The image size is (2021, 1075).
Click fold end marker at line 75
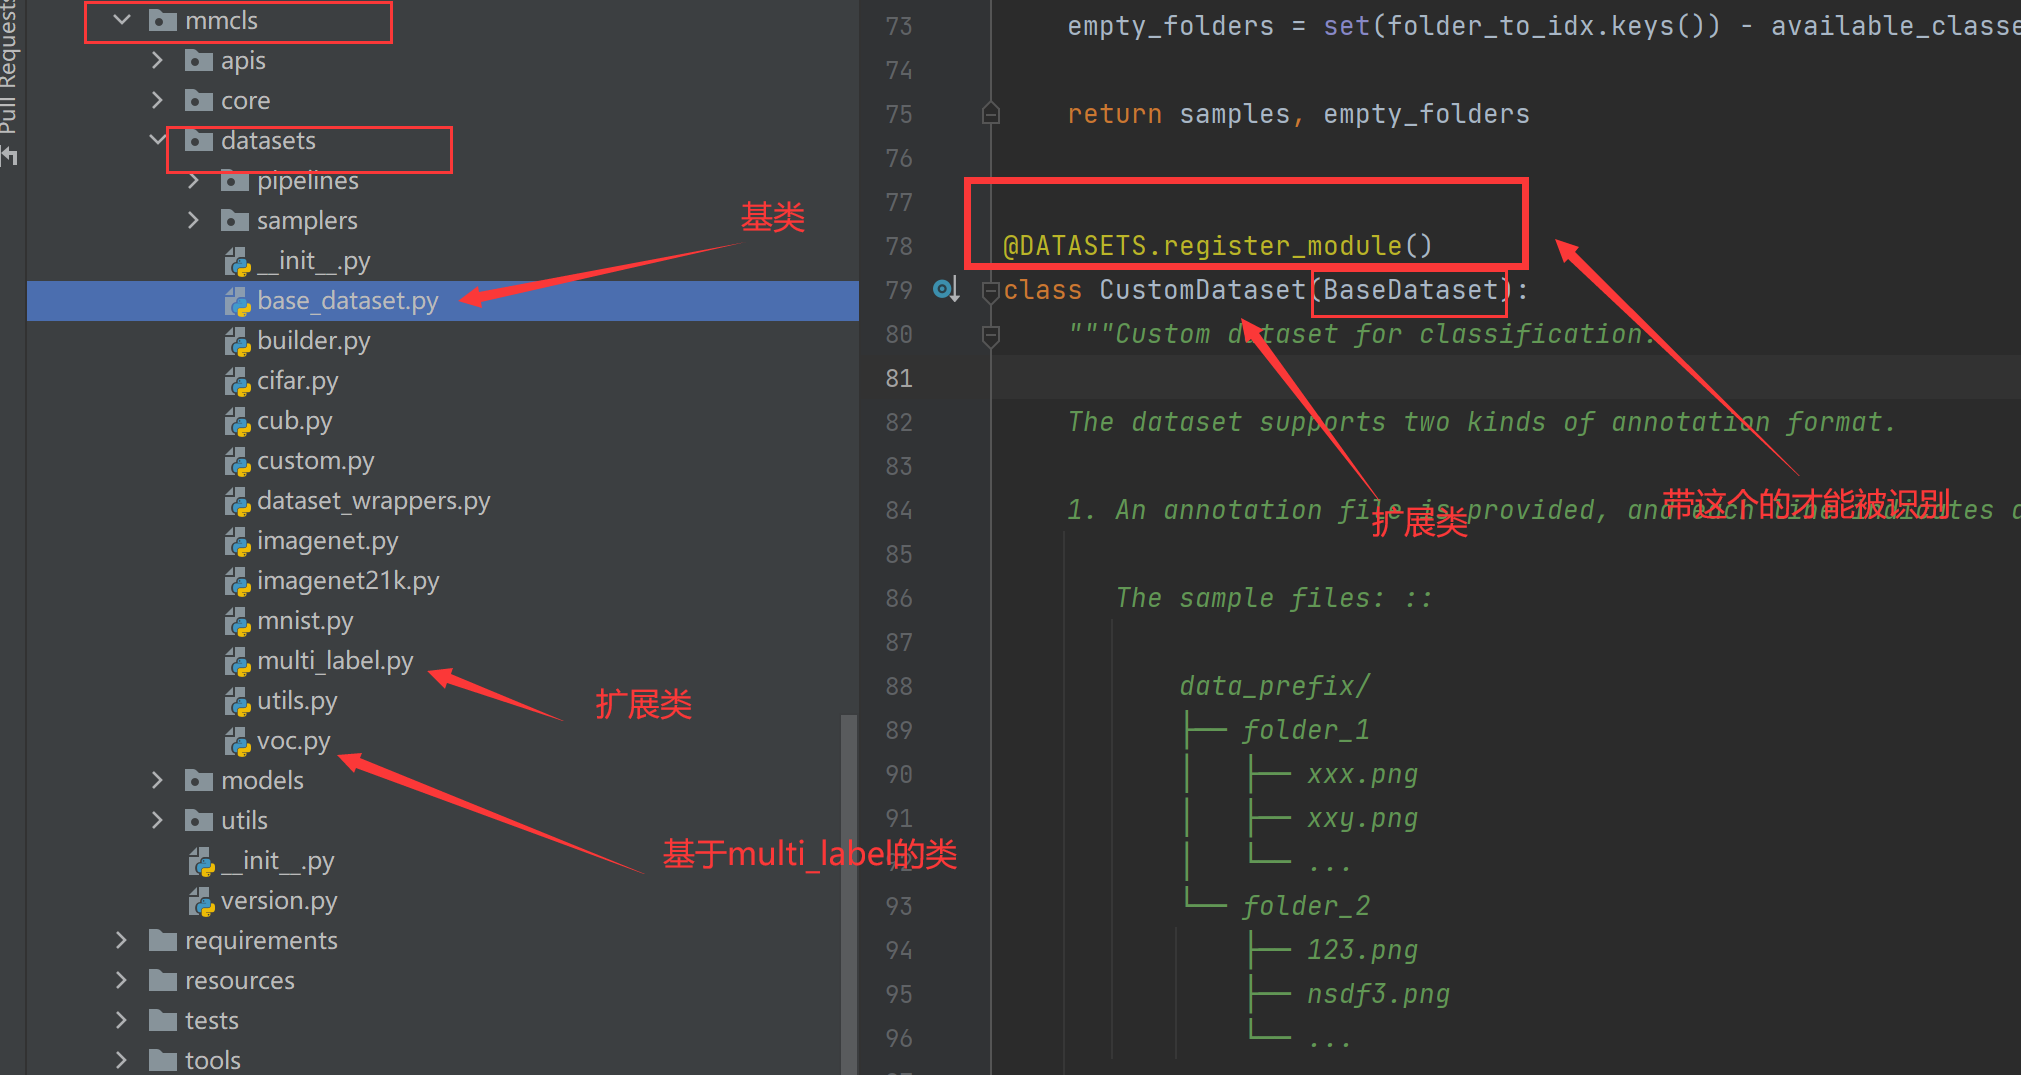pyautogui.click(x=991, y=114)
